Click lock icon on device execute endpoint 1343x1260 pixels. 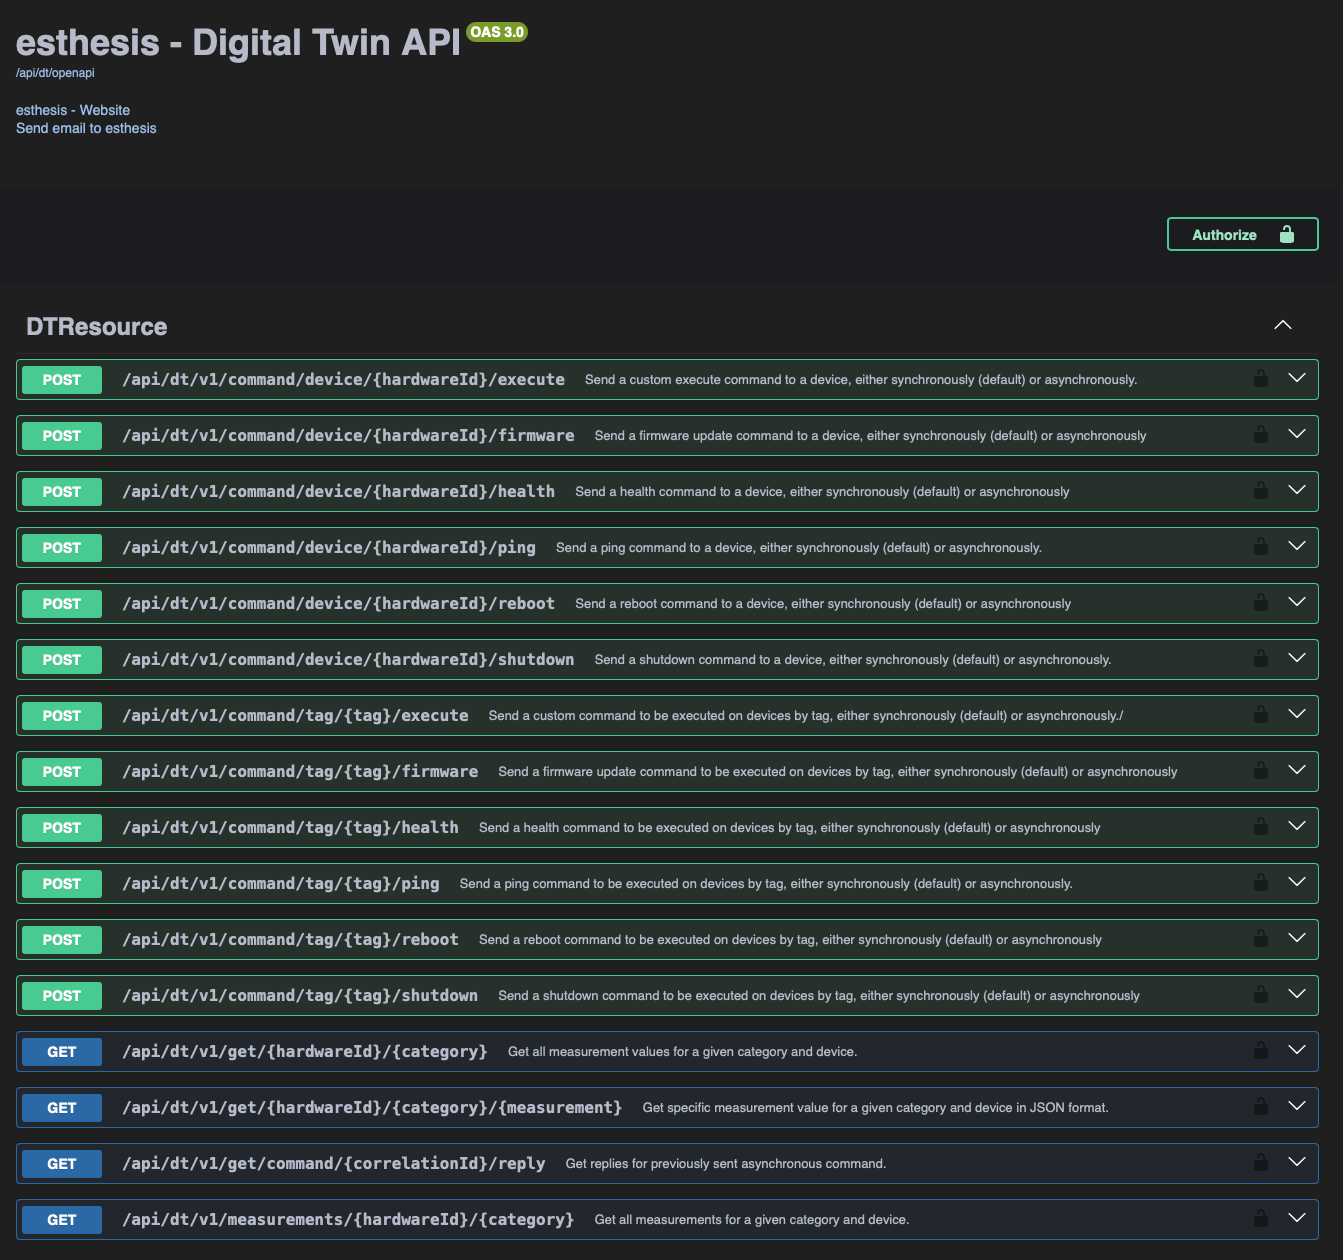[x=1261, y=379]
